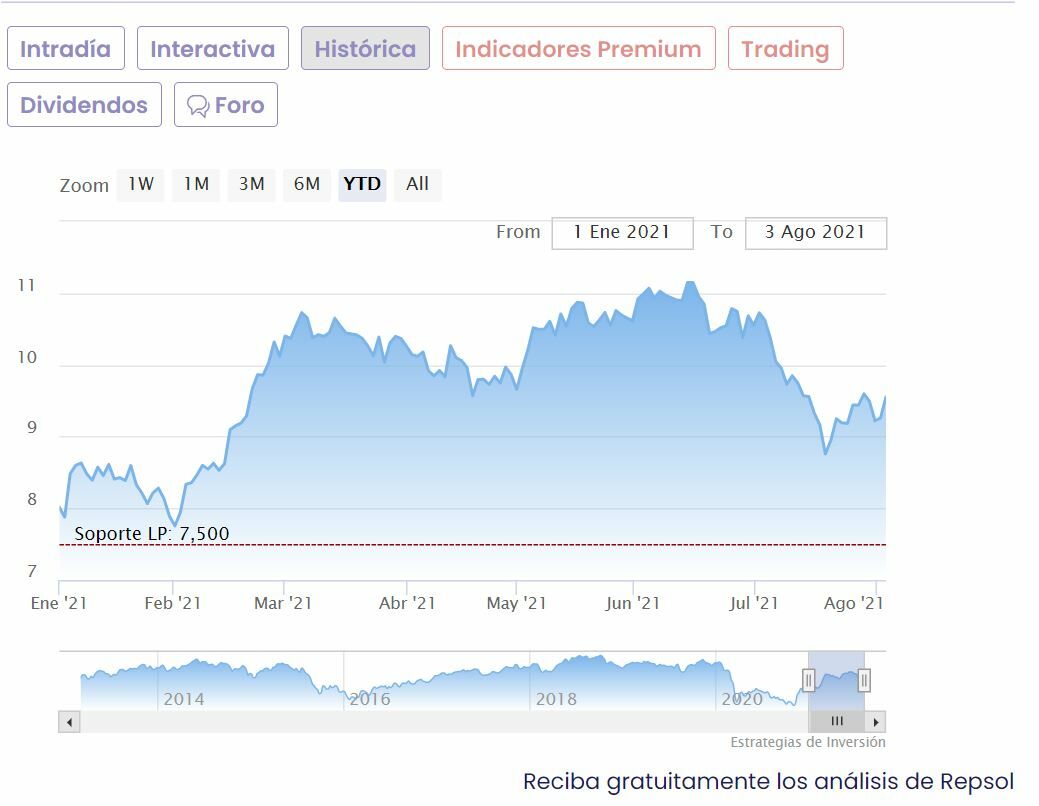Set zoom range to 1W

point(140,184)
